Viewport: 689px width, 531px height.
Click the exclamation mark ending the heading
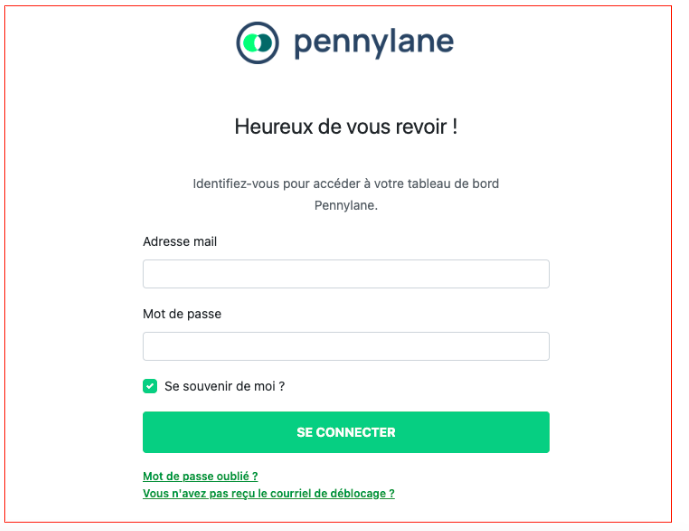[x=455, y=127]
